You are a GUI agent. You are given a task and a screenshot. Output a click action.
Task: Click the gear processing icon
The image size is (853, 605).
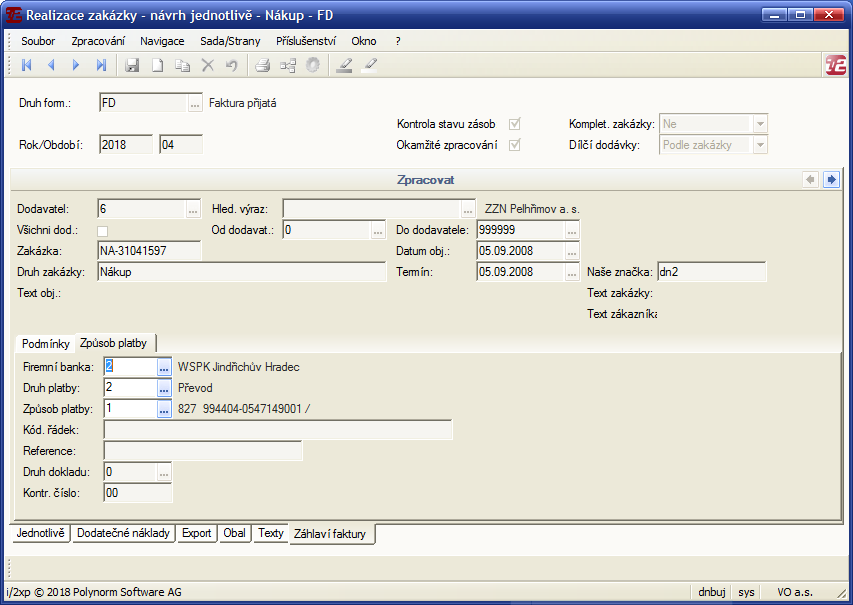313,65
